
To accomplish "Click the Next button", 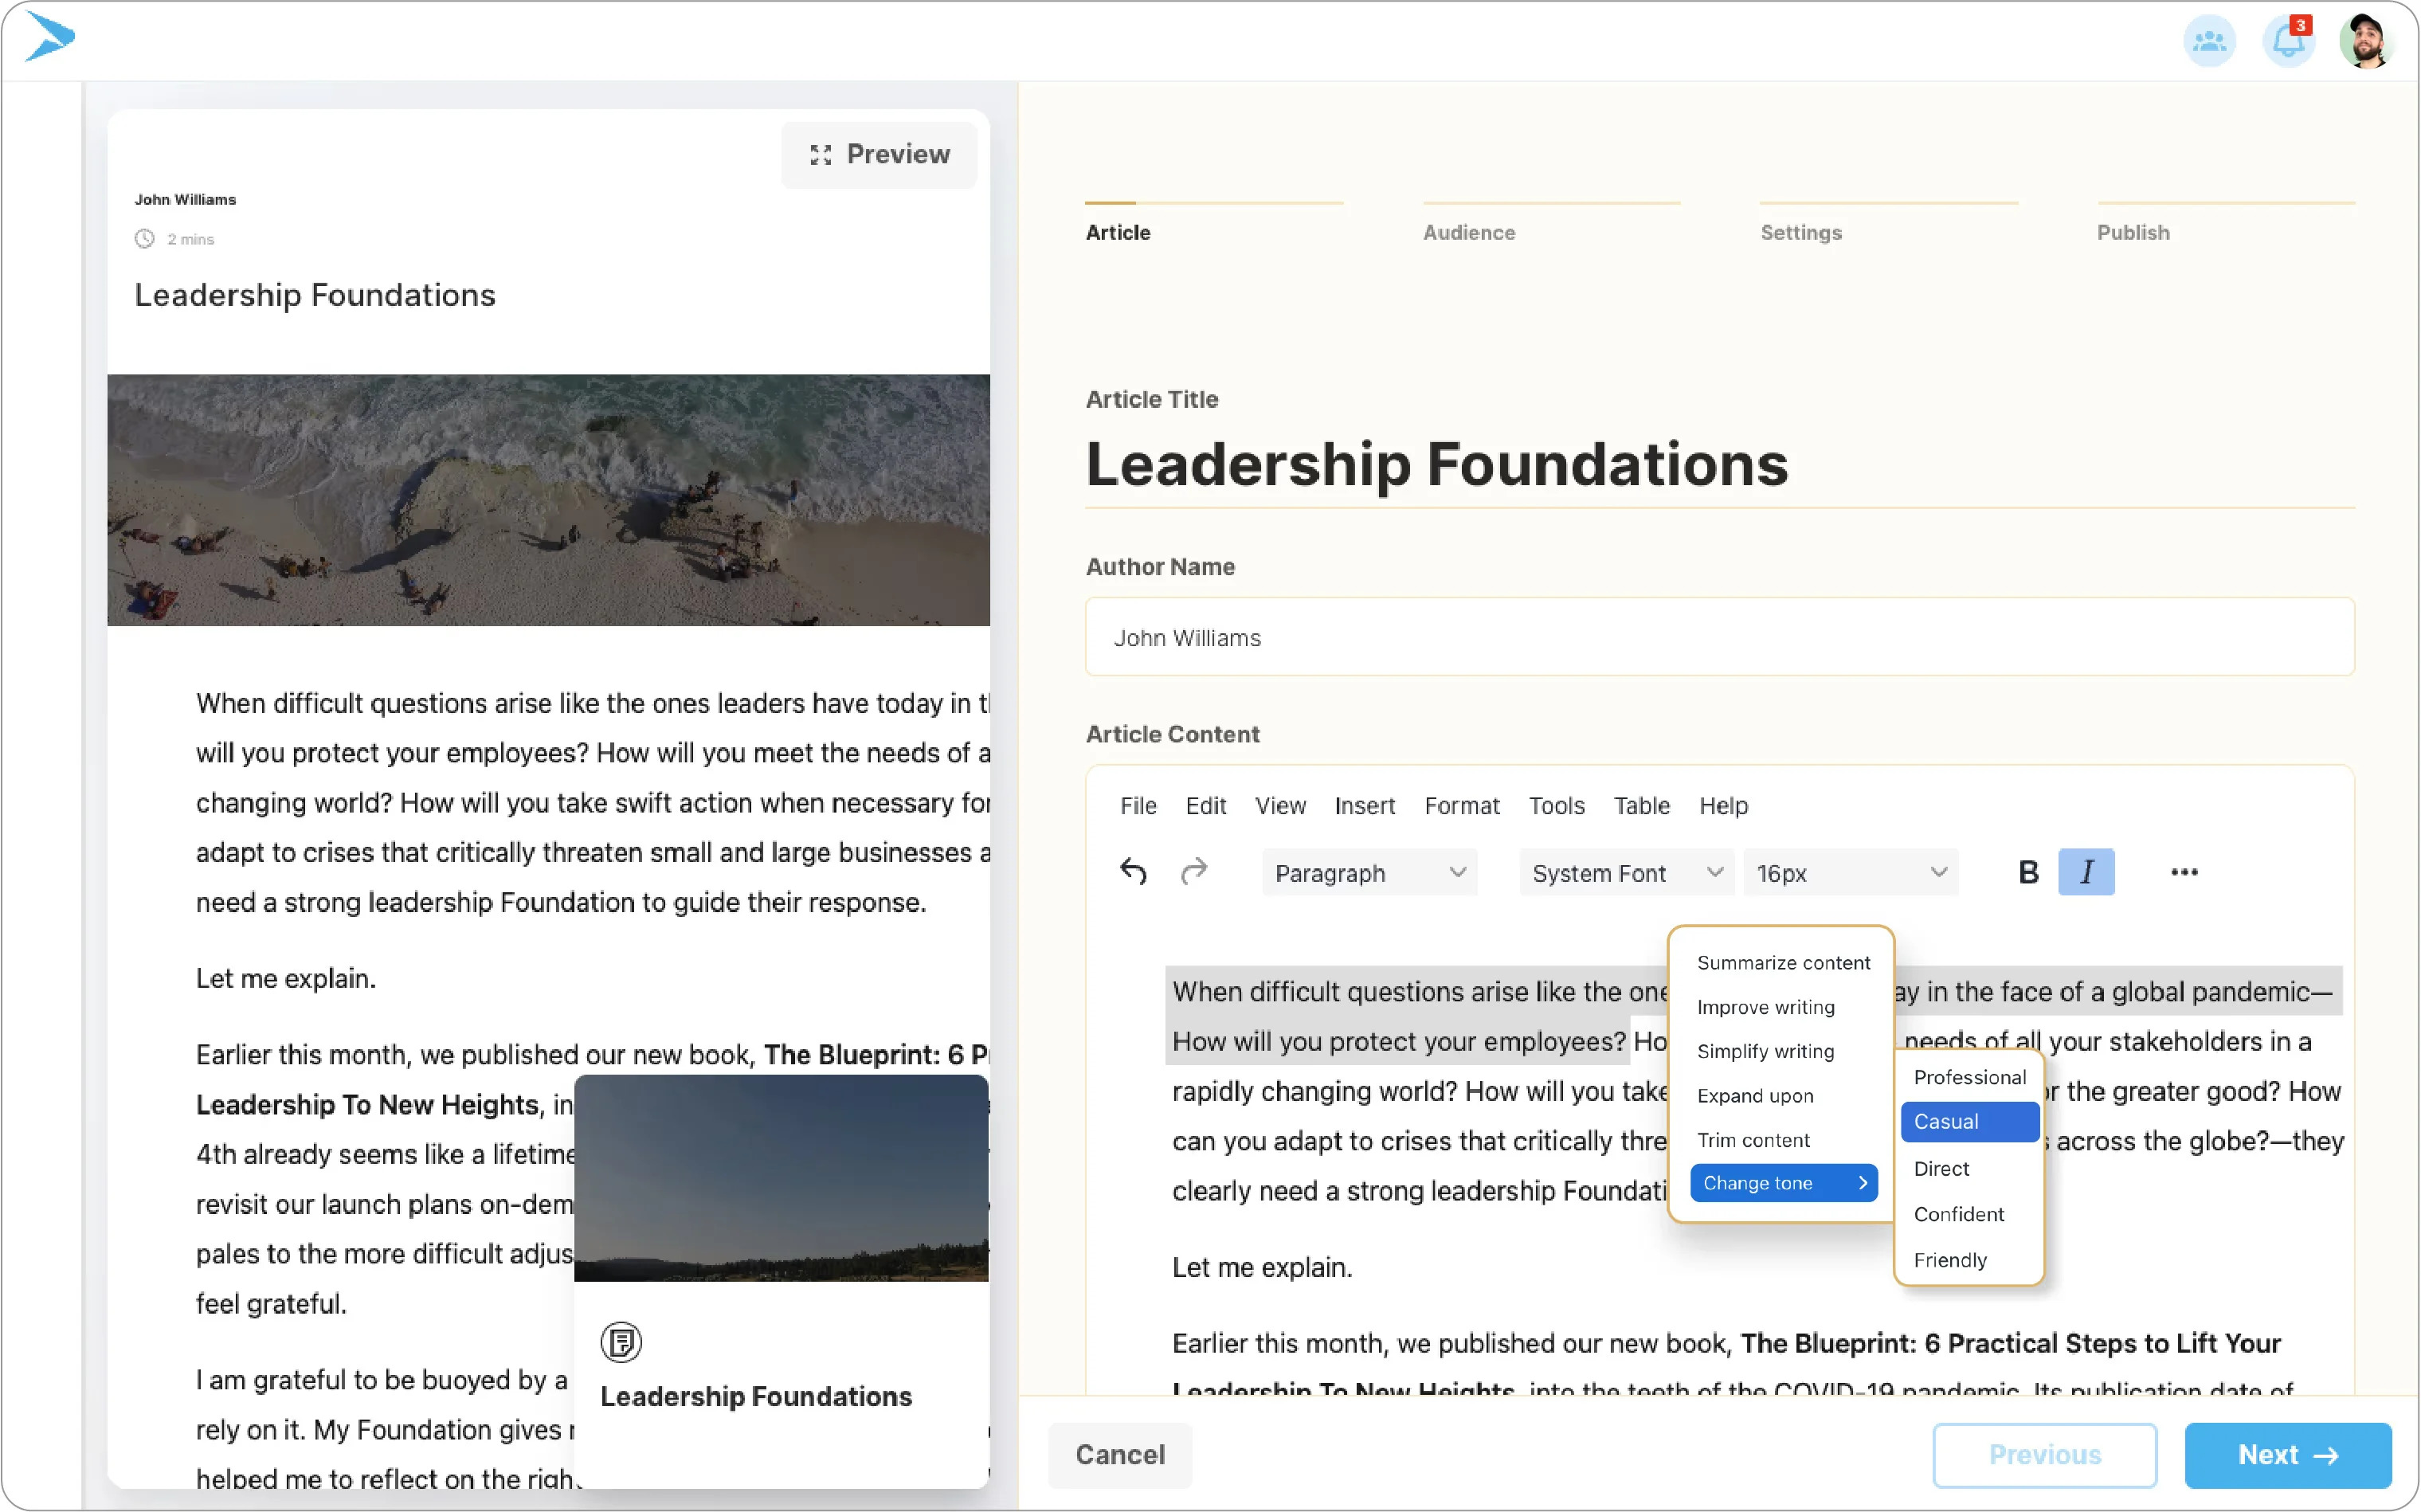I will (2286, 1454).
